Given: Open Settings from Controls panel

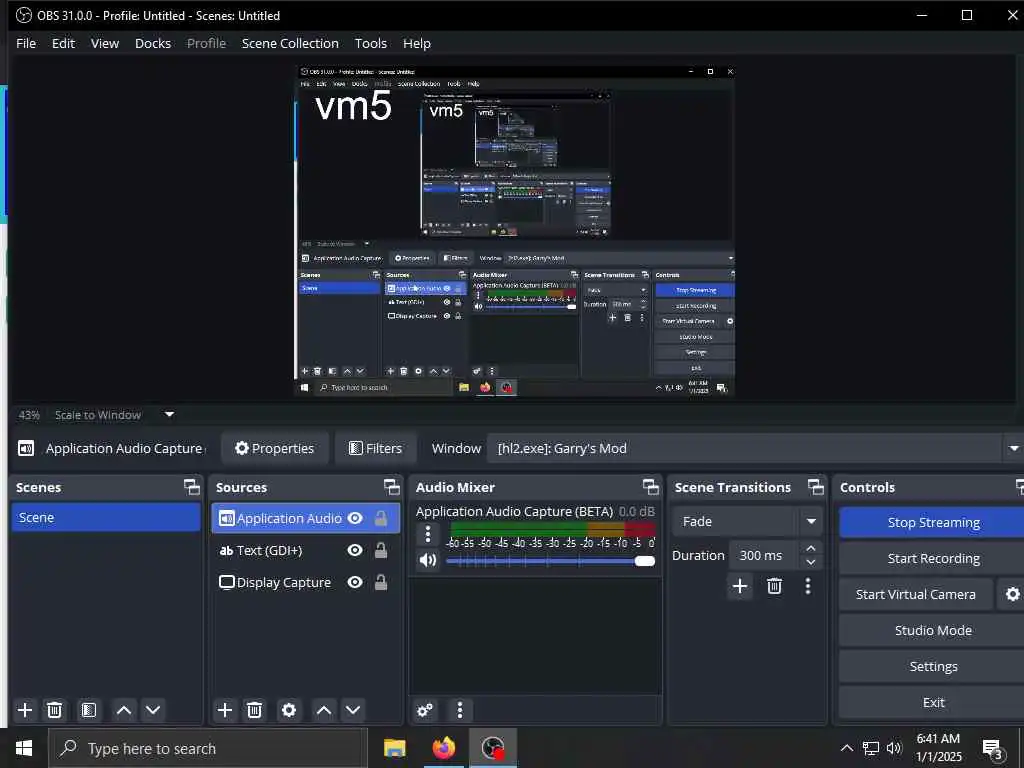Looking at the screenshot, I should tap(933, 666).
